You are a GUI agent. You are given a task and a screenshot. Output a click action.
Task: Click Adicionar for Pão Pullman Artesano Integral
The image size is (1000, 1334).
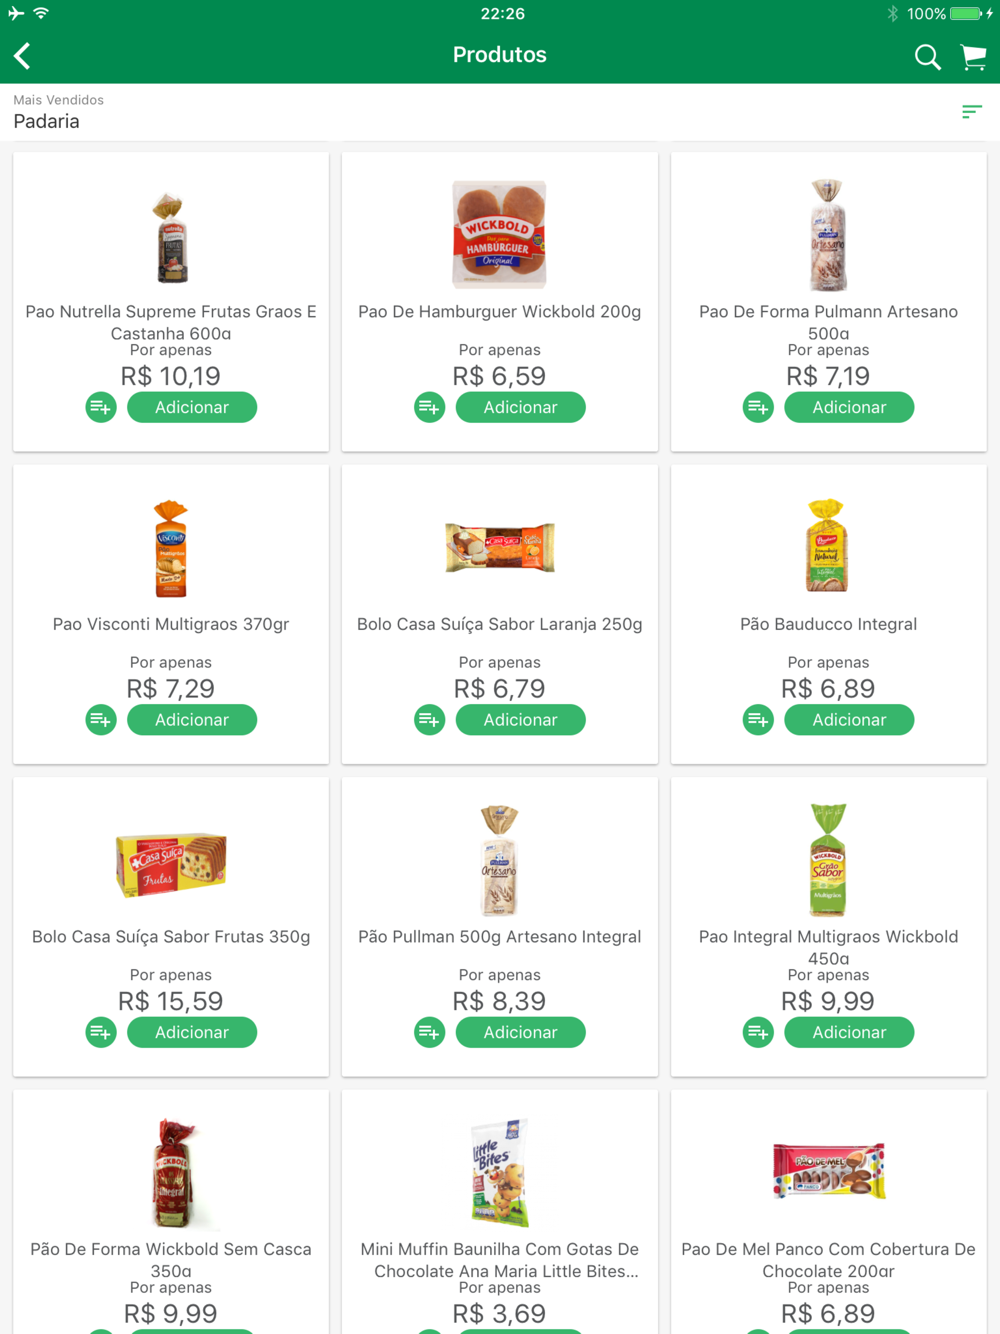pos(520,1032)
